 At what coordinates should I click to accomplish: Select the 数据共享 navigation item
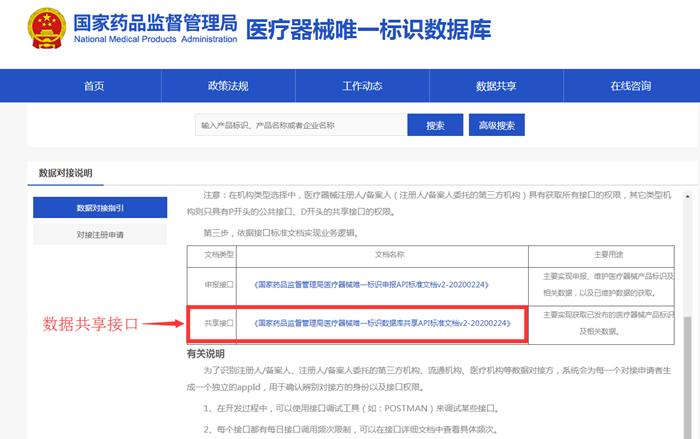(496, 86)
